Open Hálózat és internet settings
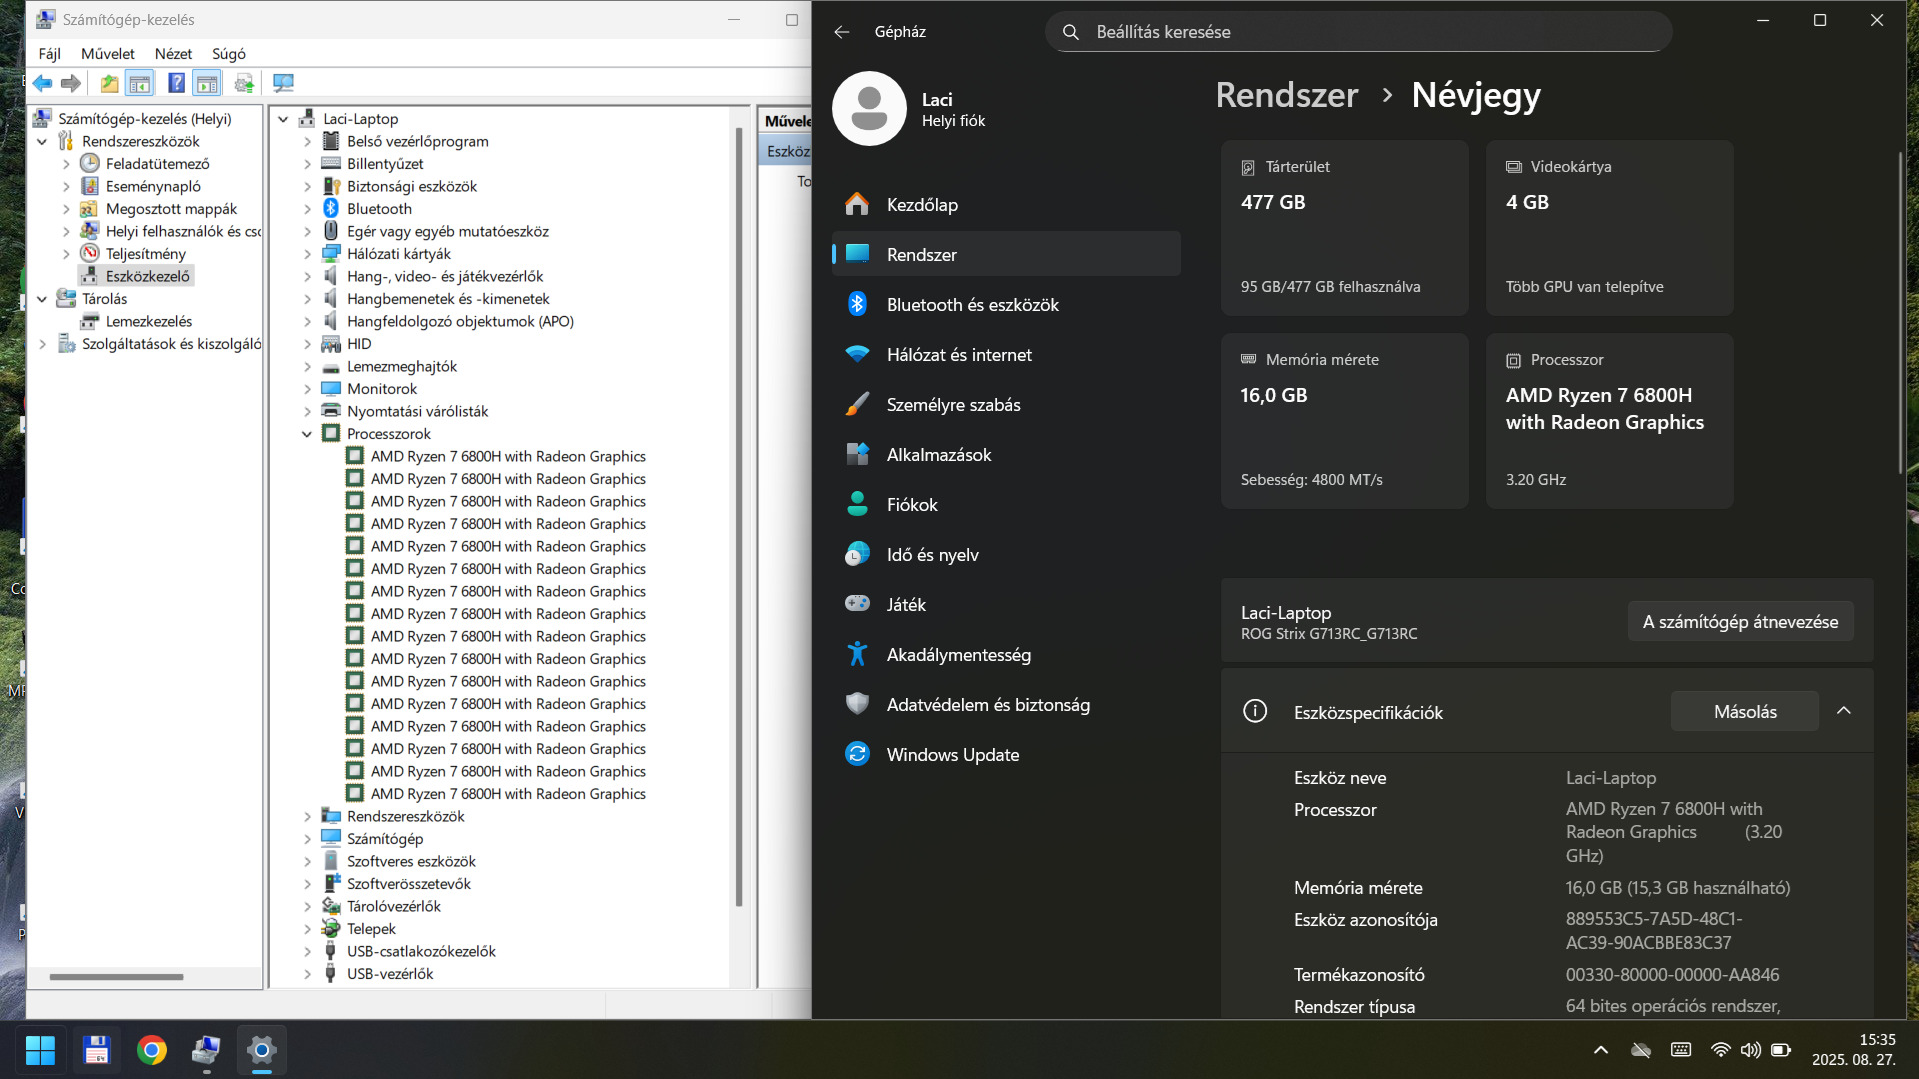Viewport: 1919px width, 1079px height. (x=1006, y=354)
